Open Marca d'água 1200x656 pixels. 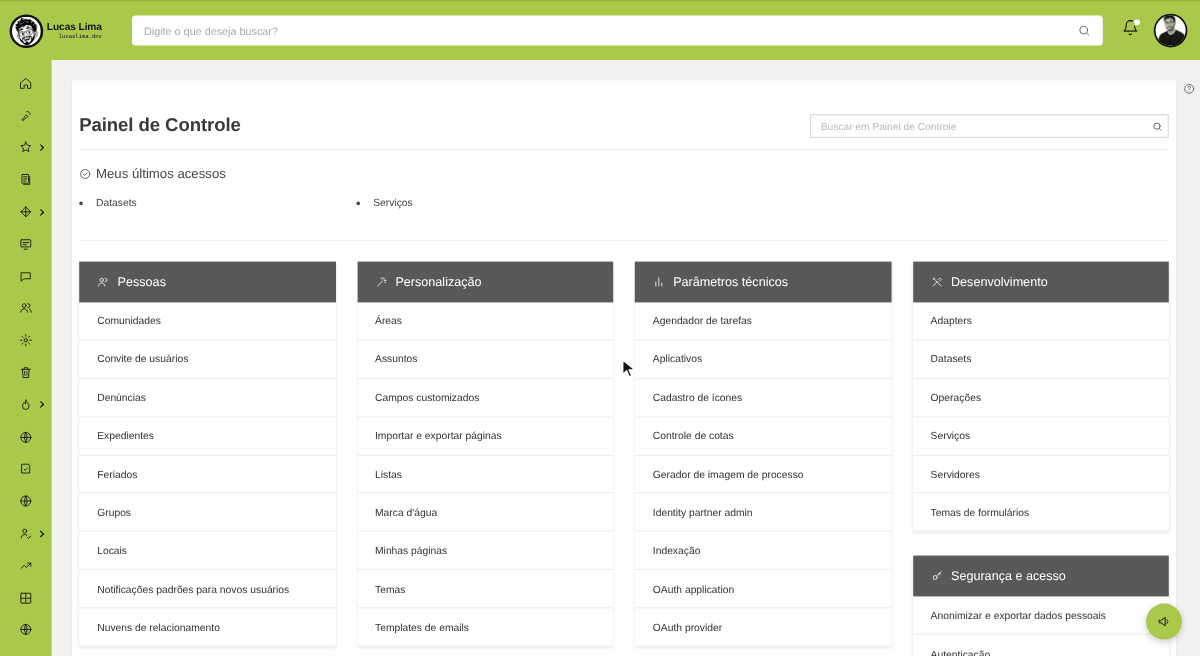tap(485, 513)
